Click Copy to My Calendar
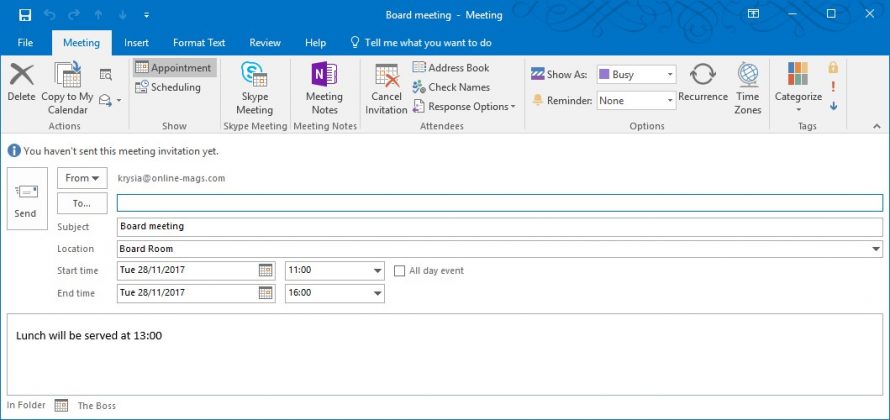The width and height of the screenshot is (890, 420). tap(68, 89)
